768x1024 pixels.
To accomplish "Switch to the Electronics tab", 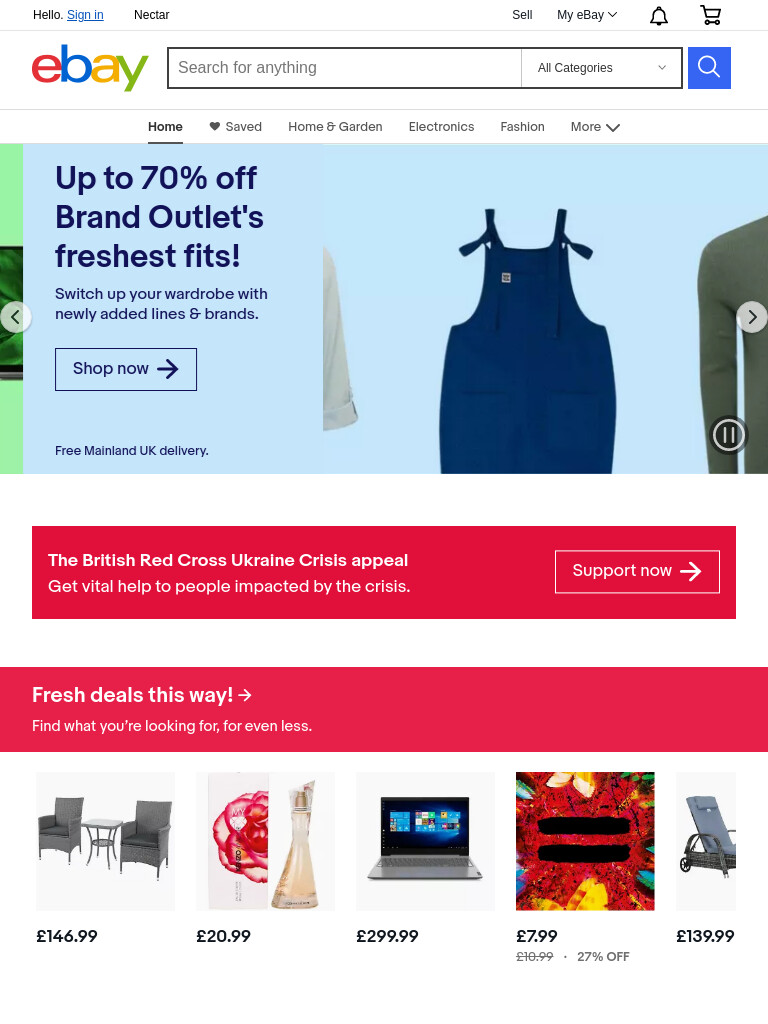I will click(x=441, y=127).
